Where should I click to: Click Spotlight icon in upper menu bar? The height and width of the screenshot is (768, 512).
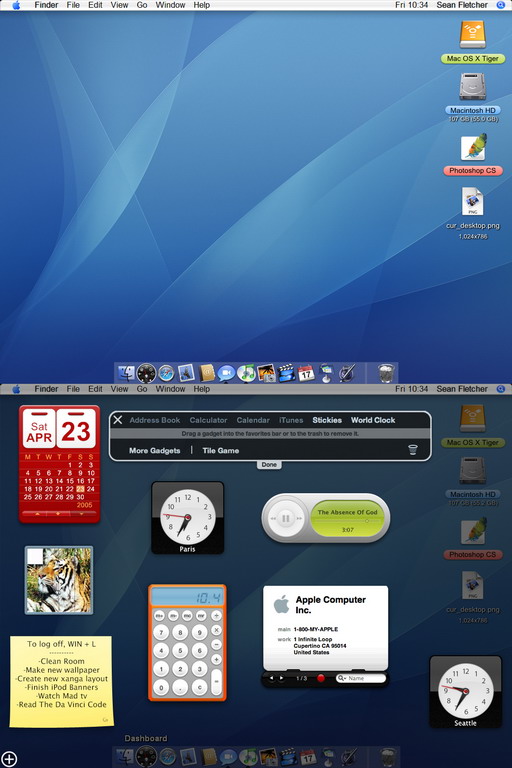501,5
